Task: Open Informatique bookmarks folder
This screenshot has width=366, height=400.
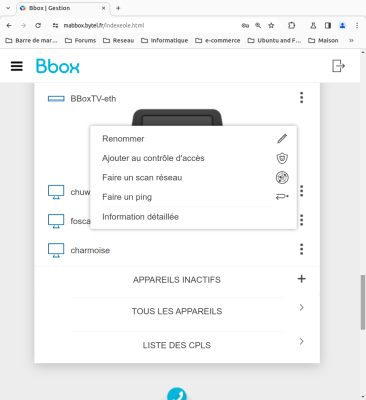Action: point(164,40)
